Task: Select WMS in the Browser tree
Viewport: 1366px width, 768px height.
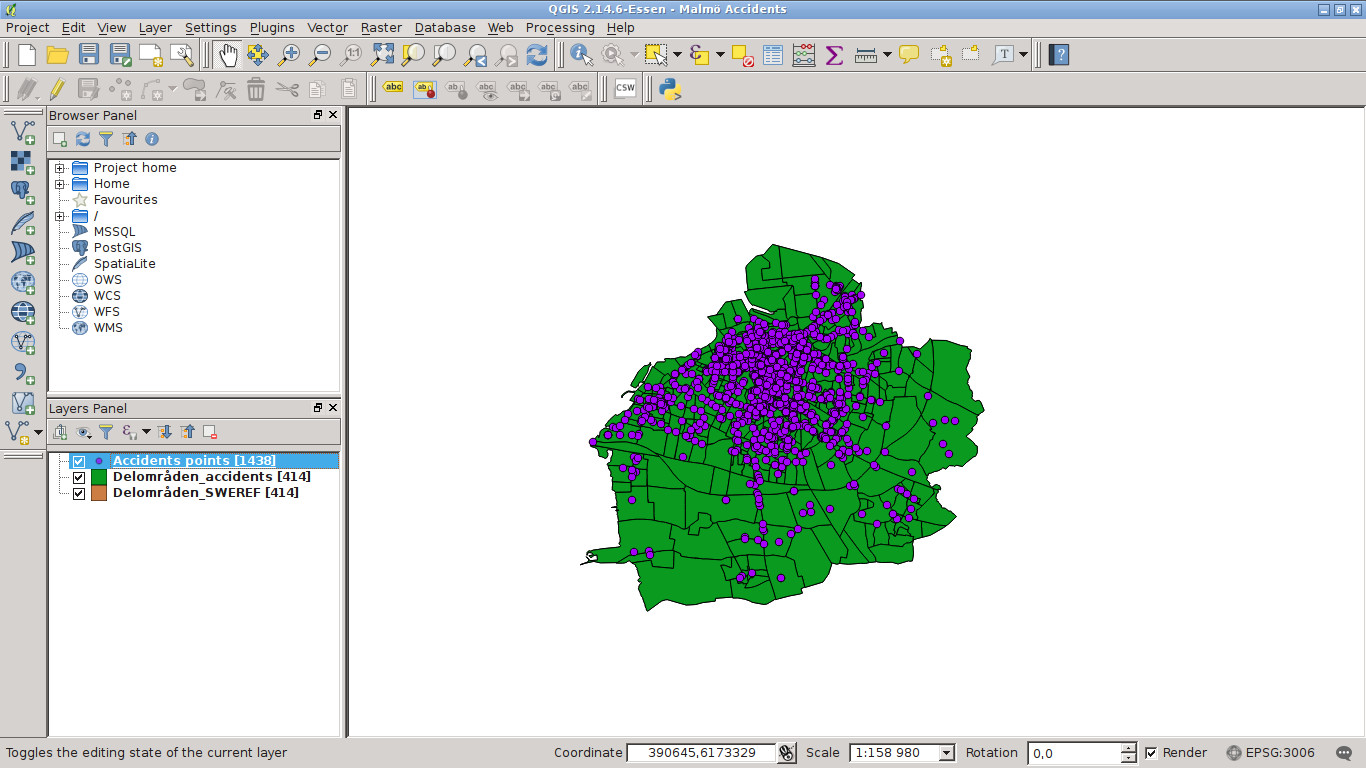Action: click(108, 328)
